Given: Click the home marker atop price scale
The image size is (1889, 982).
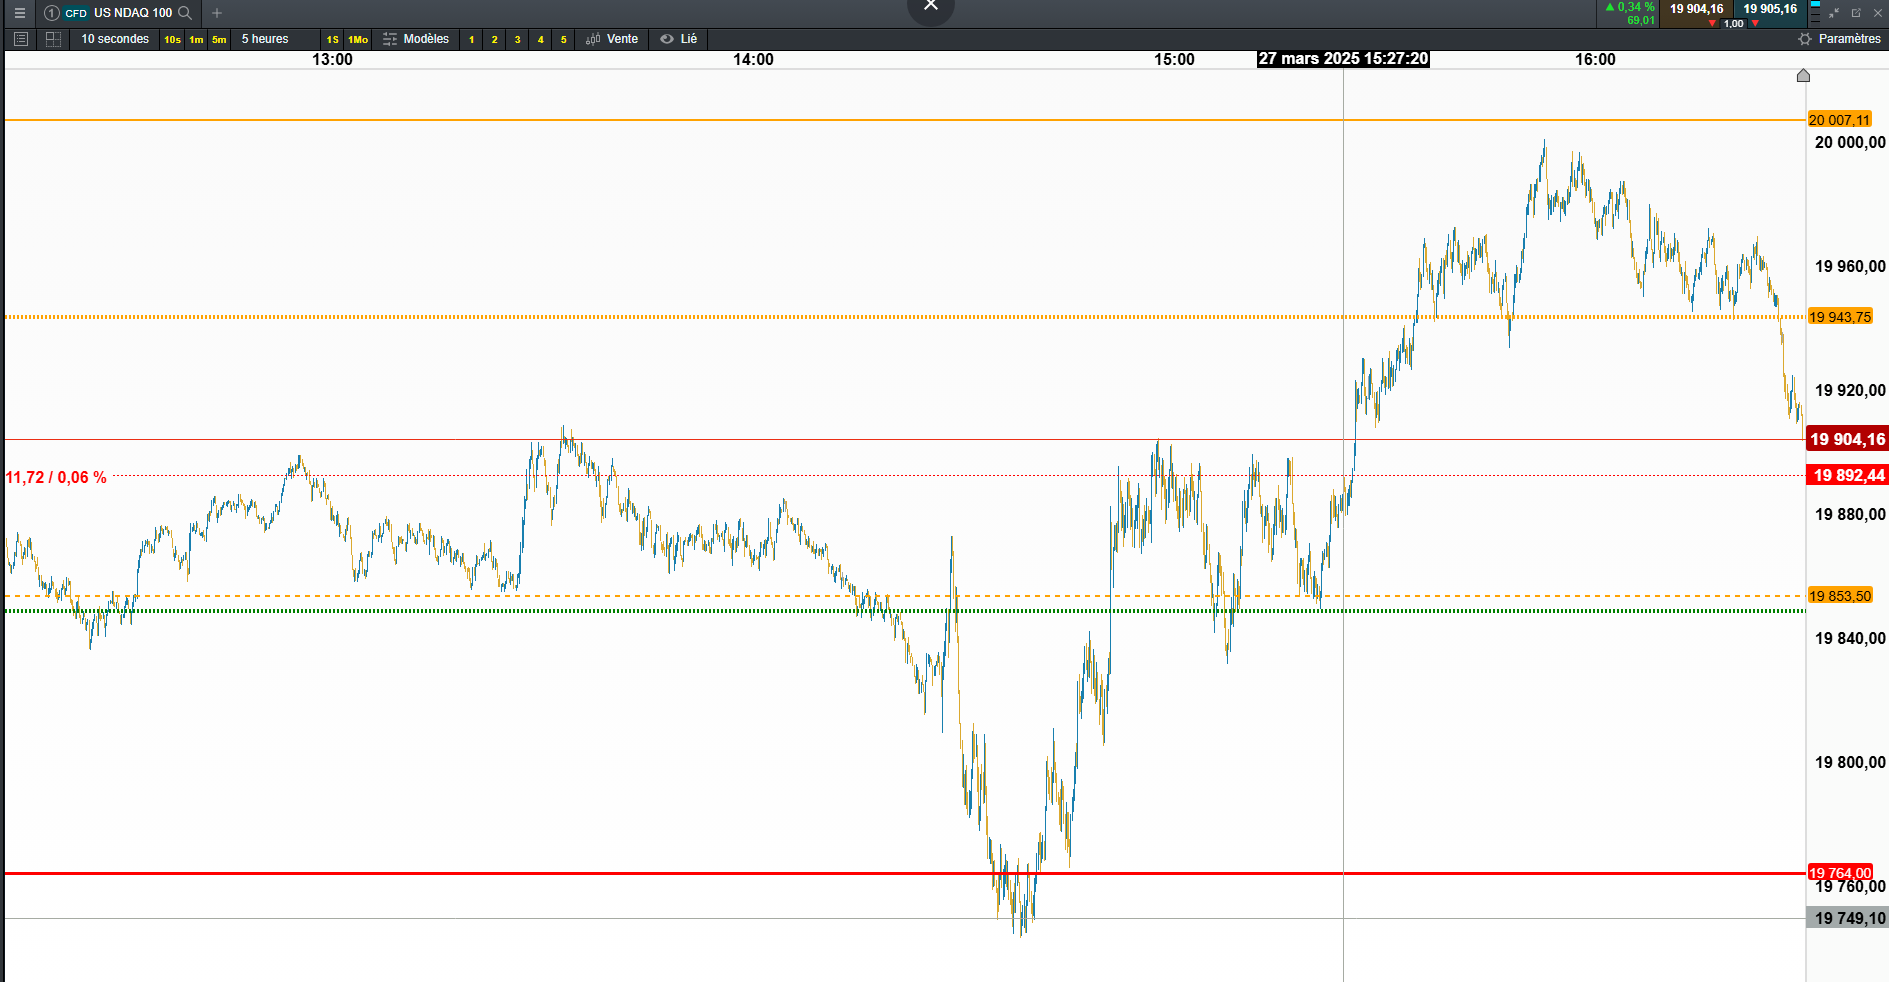Looking at the screenshot, I should (1803, 76).
